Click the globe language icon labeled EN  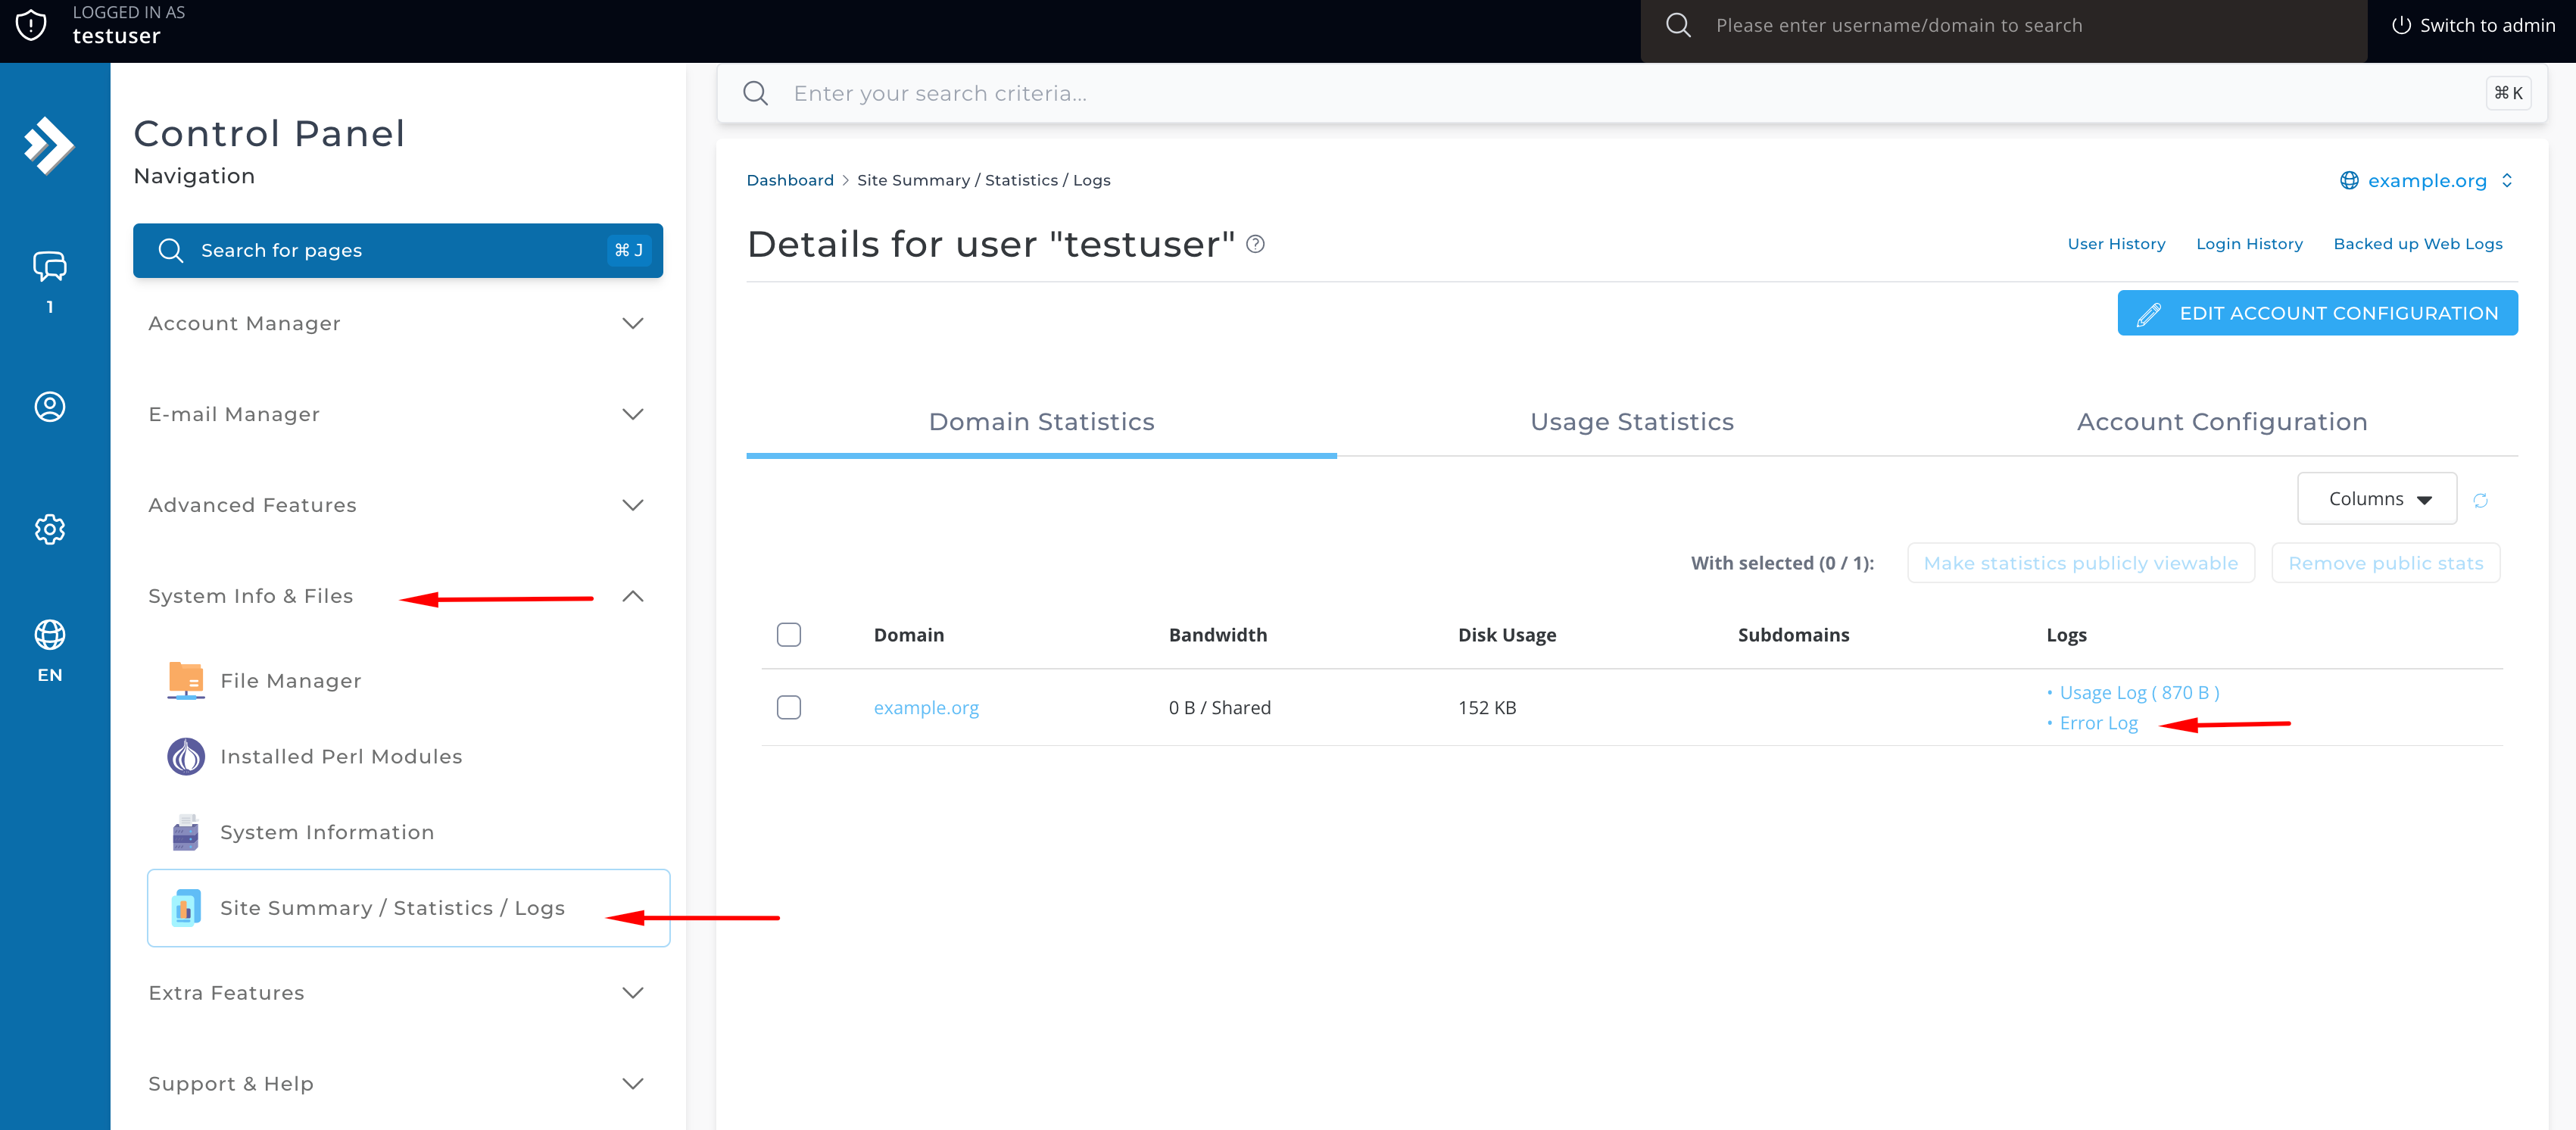click(49, 634)
